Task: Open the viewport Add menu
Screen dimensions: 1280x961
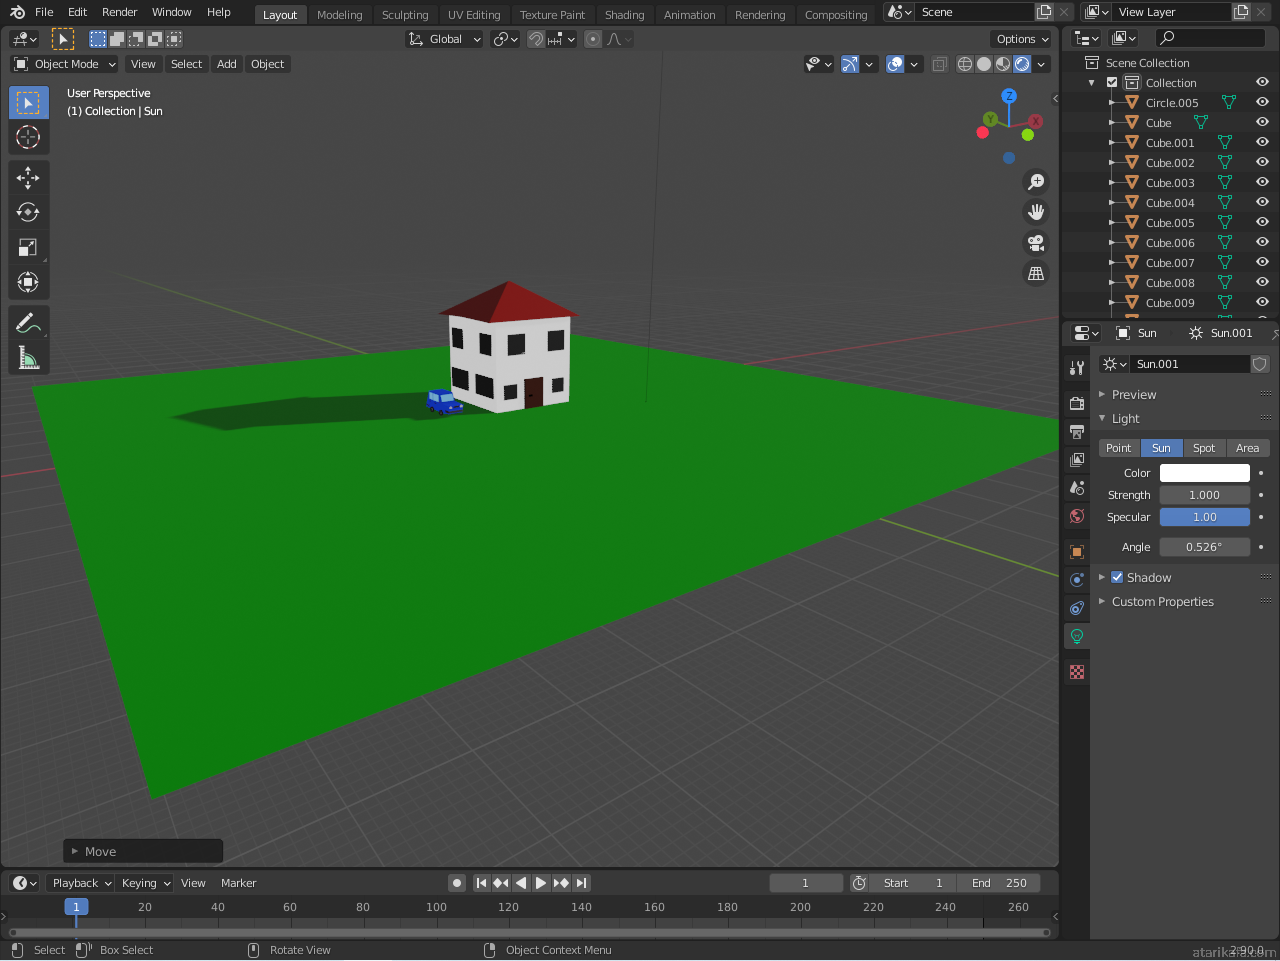Action: [227, 64]
